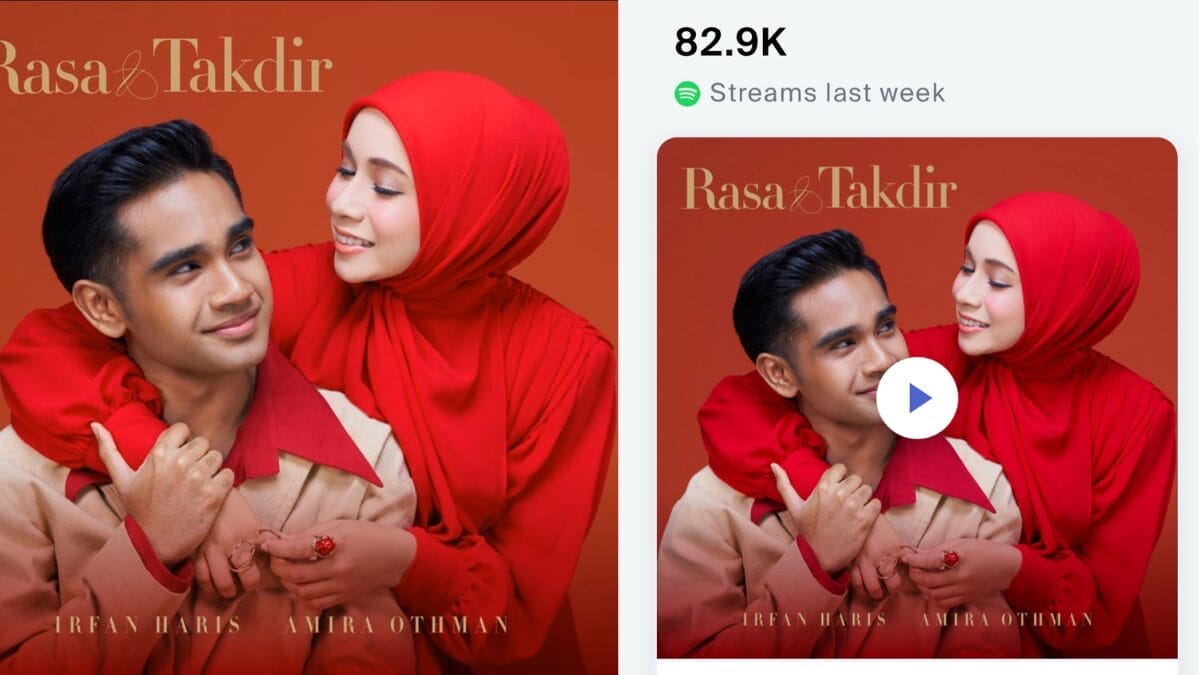Screen dimensions: 1200x675
Task: Click Rasa & Takdir title in right card
Action: coord(820,188)
